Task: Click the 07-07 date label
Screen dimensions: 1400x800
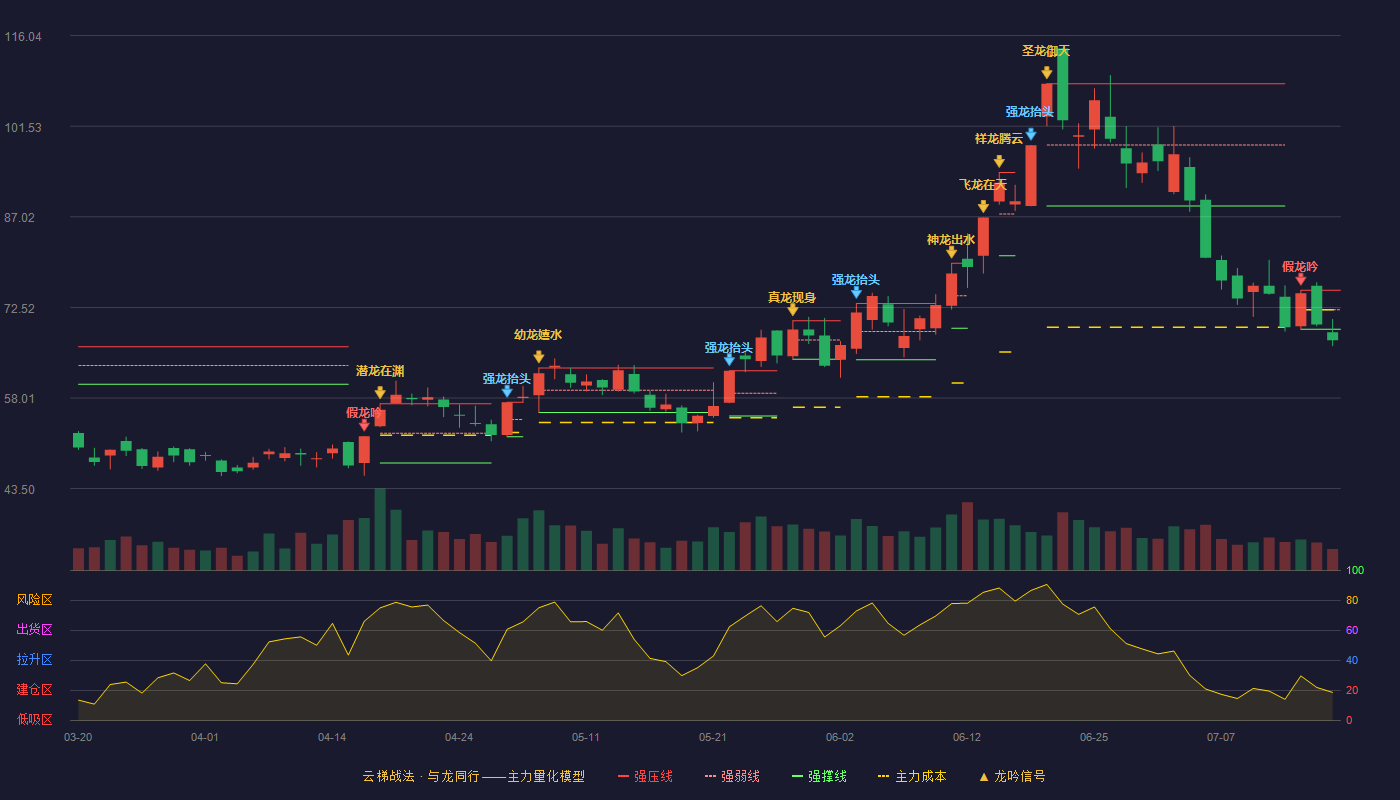Action: (1221, 737)
